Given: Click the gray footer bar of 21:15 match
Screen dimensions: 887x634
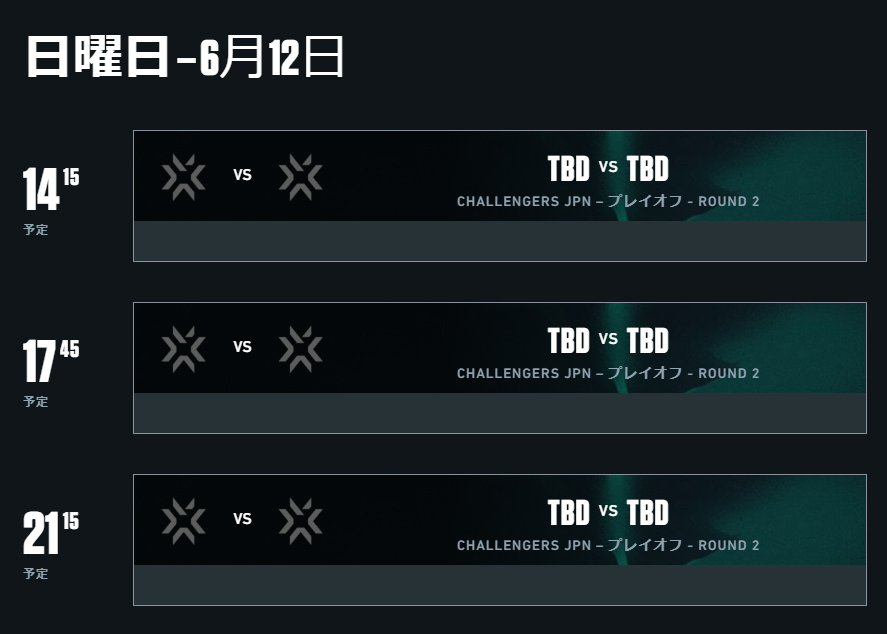Looking at the screenshot, I should tap(500, 585).
